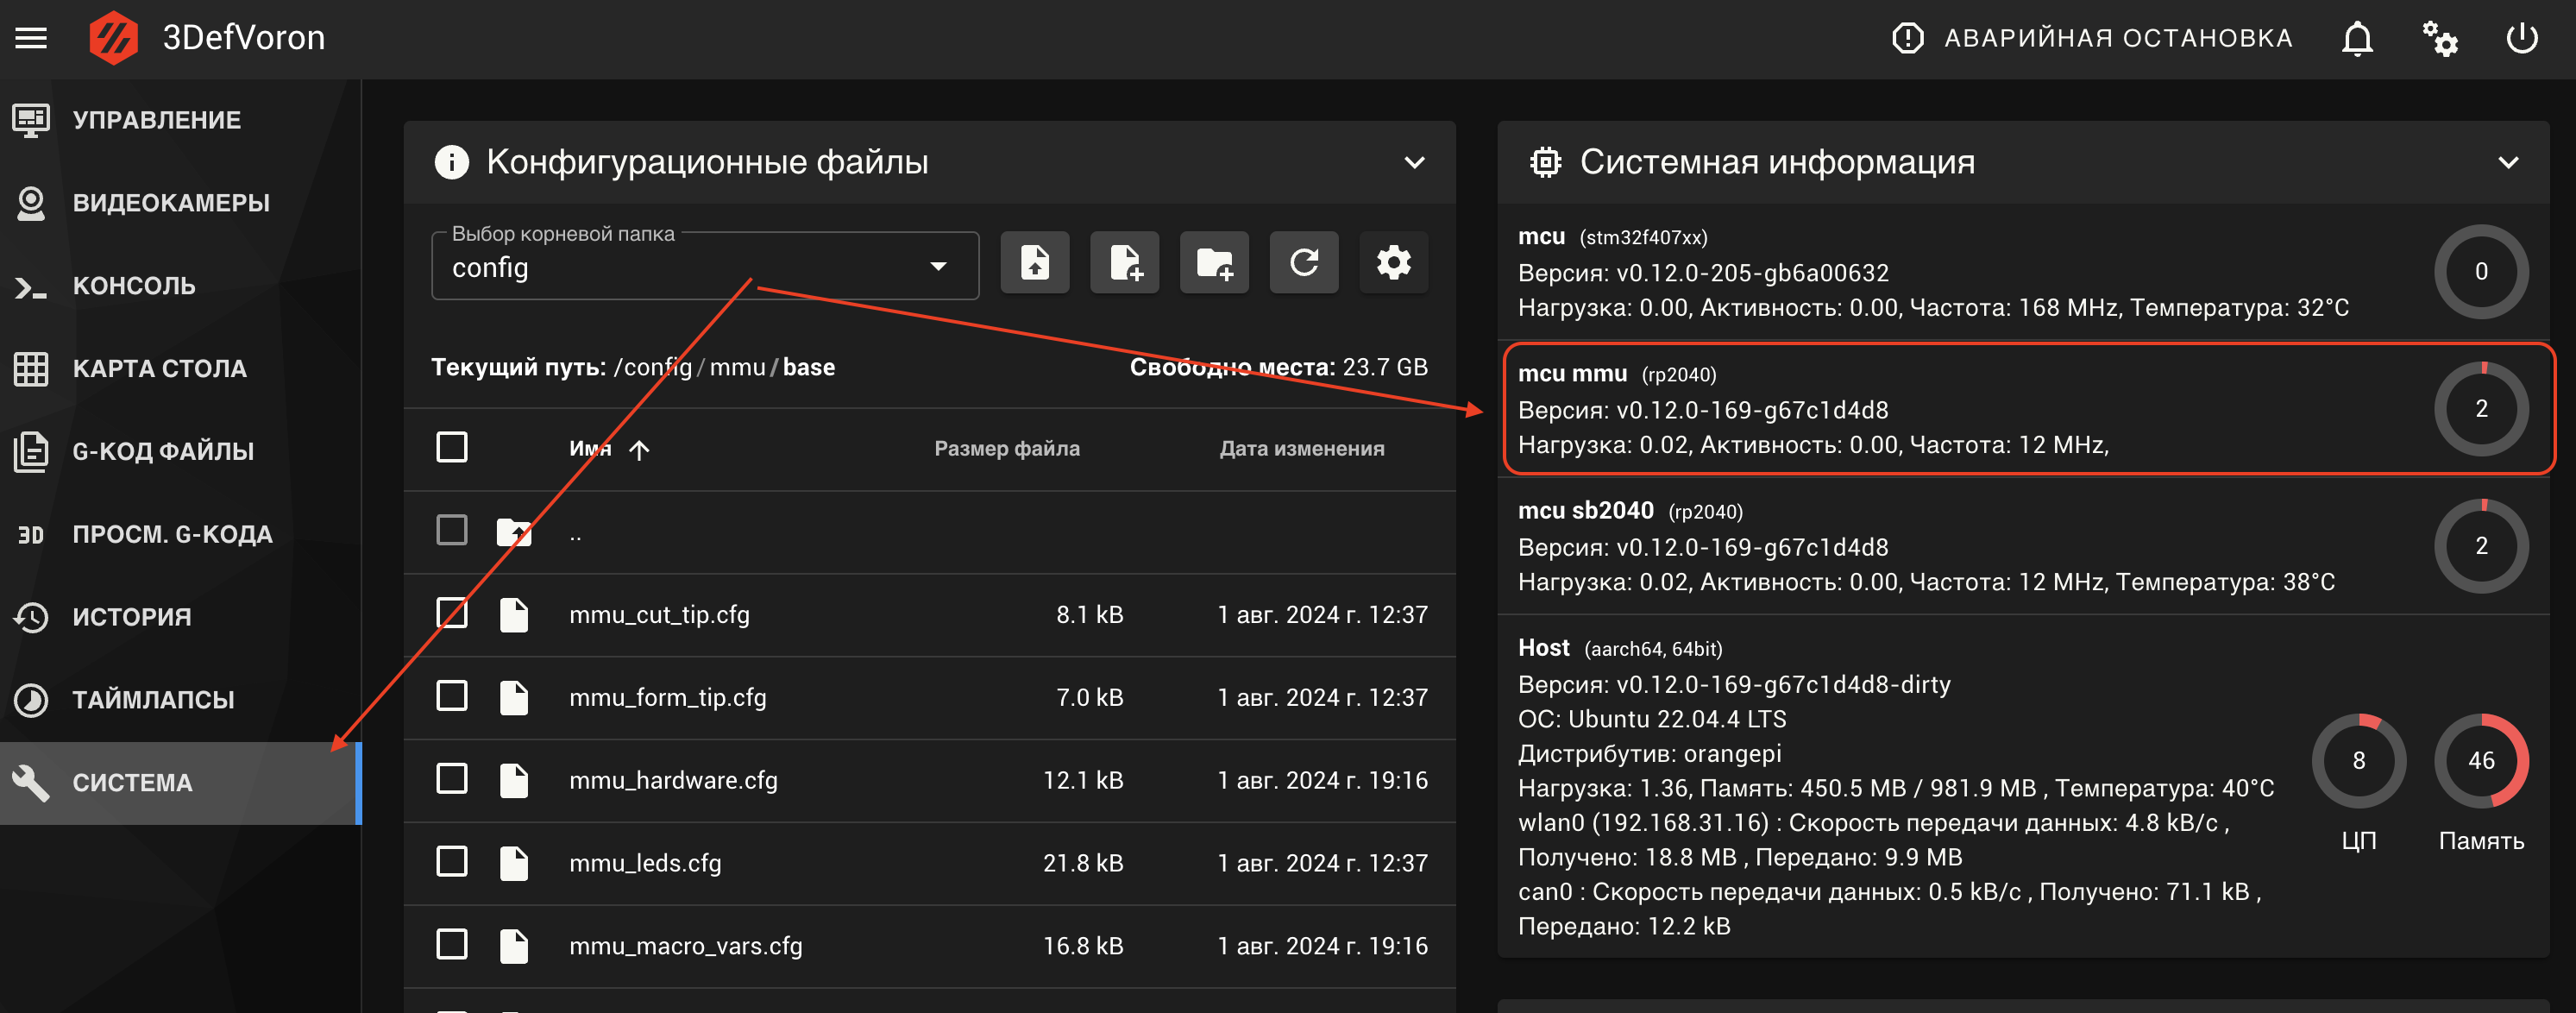Image resolution: width=2576 pixels, height=1013 pixels.
Task: Click the upload file button
Action: point(1035,263)
